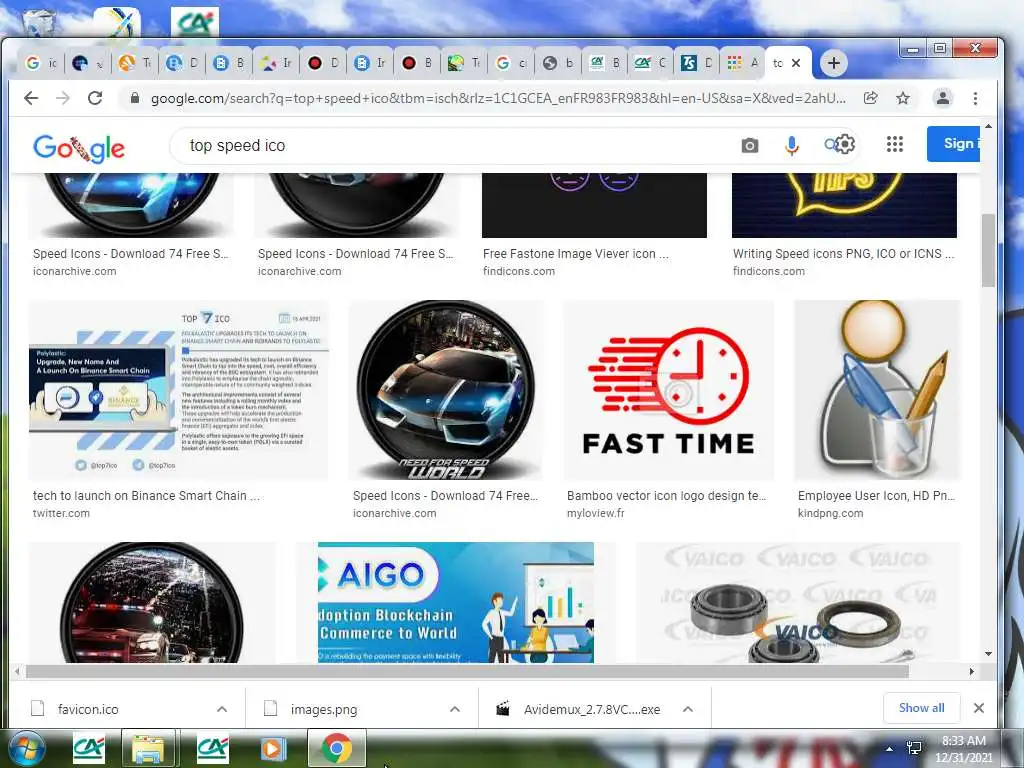The image size is (1024, 768).
Task: Share this page using the share icon
Action: tap(871, 98)
